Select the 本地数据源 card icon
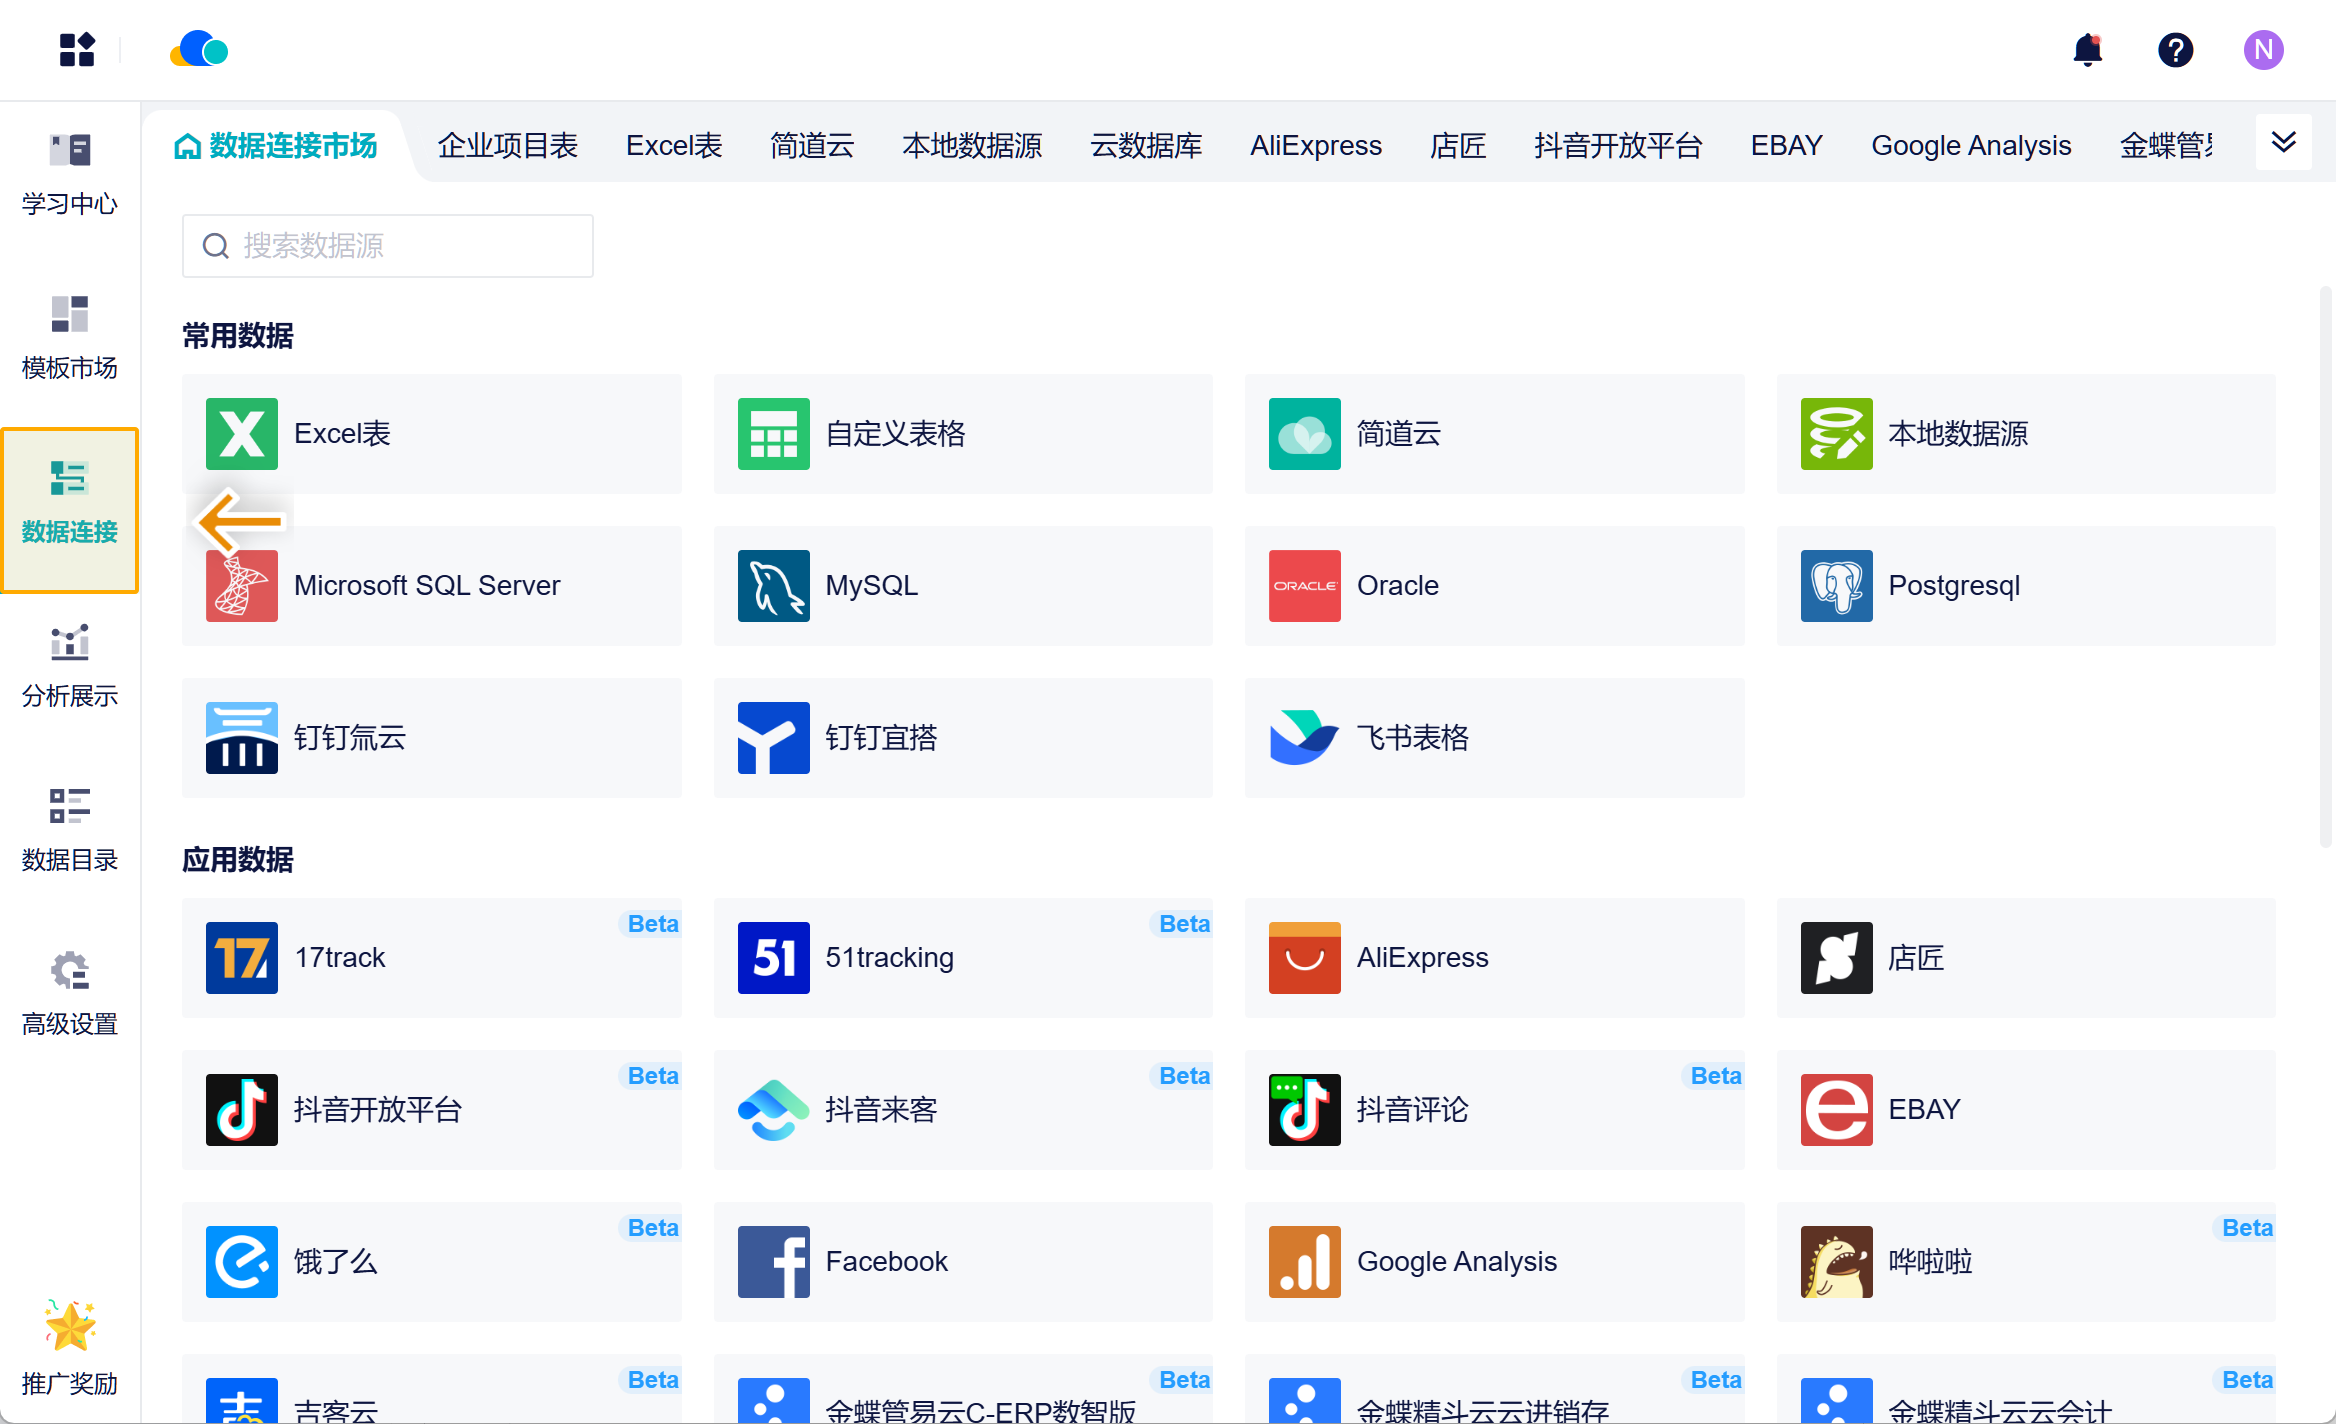The image size is (2336, 1424). 1837,434
